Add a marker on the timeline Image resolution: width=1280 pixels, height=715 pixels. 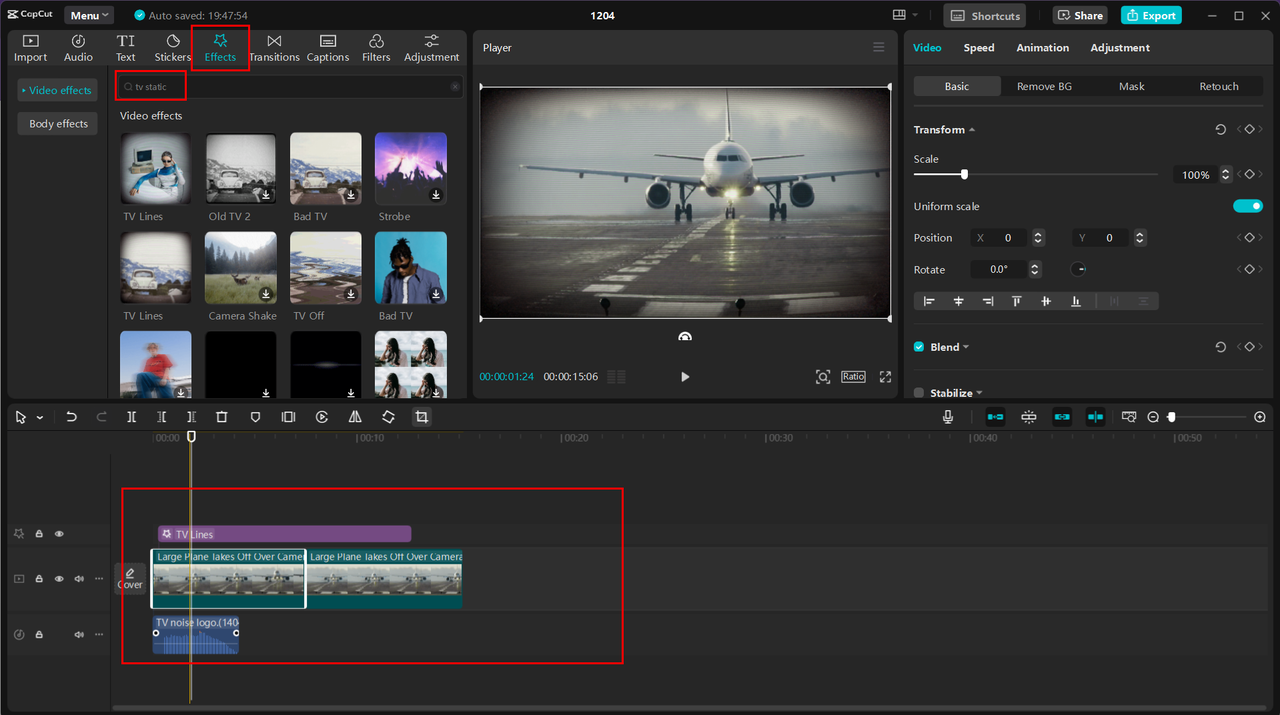coord(255,417)
